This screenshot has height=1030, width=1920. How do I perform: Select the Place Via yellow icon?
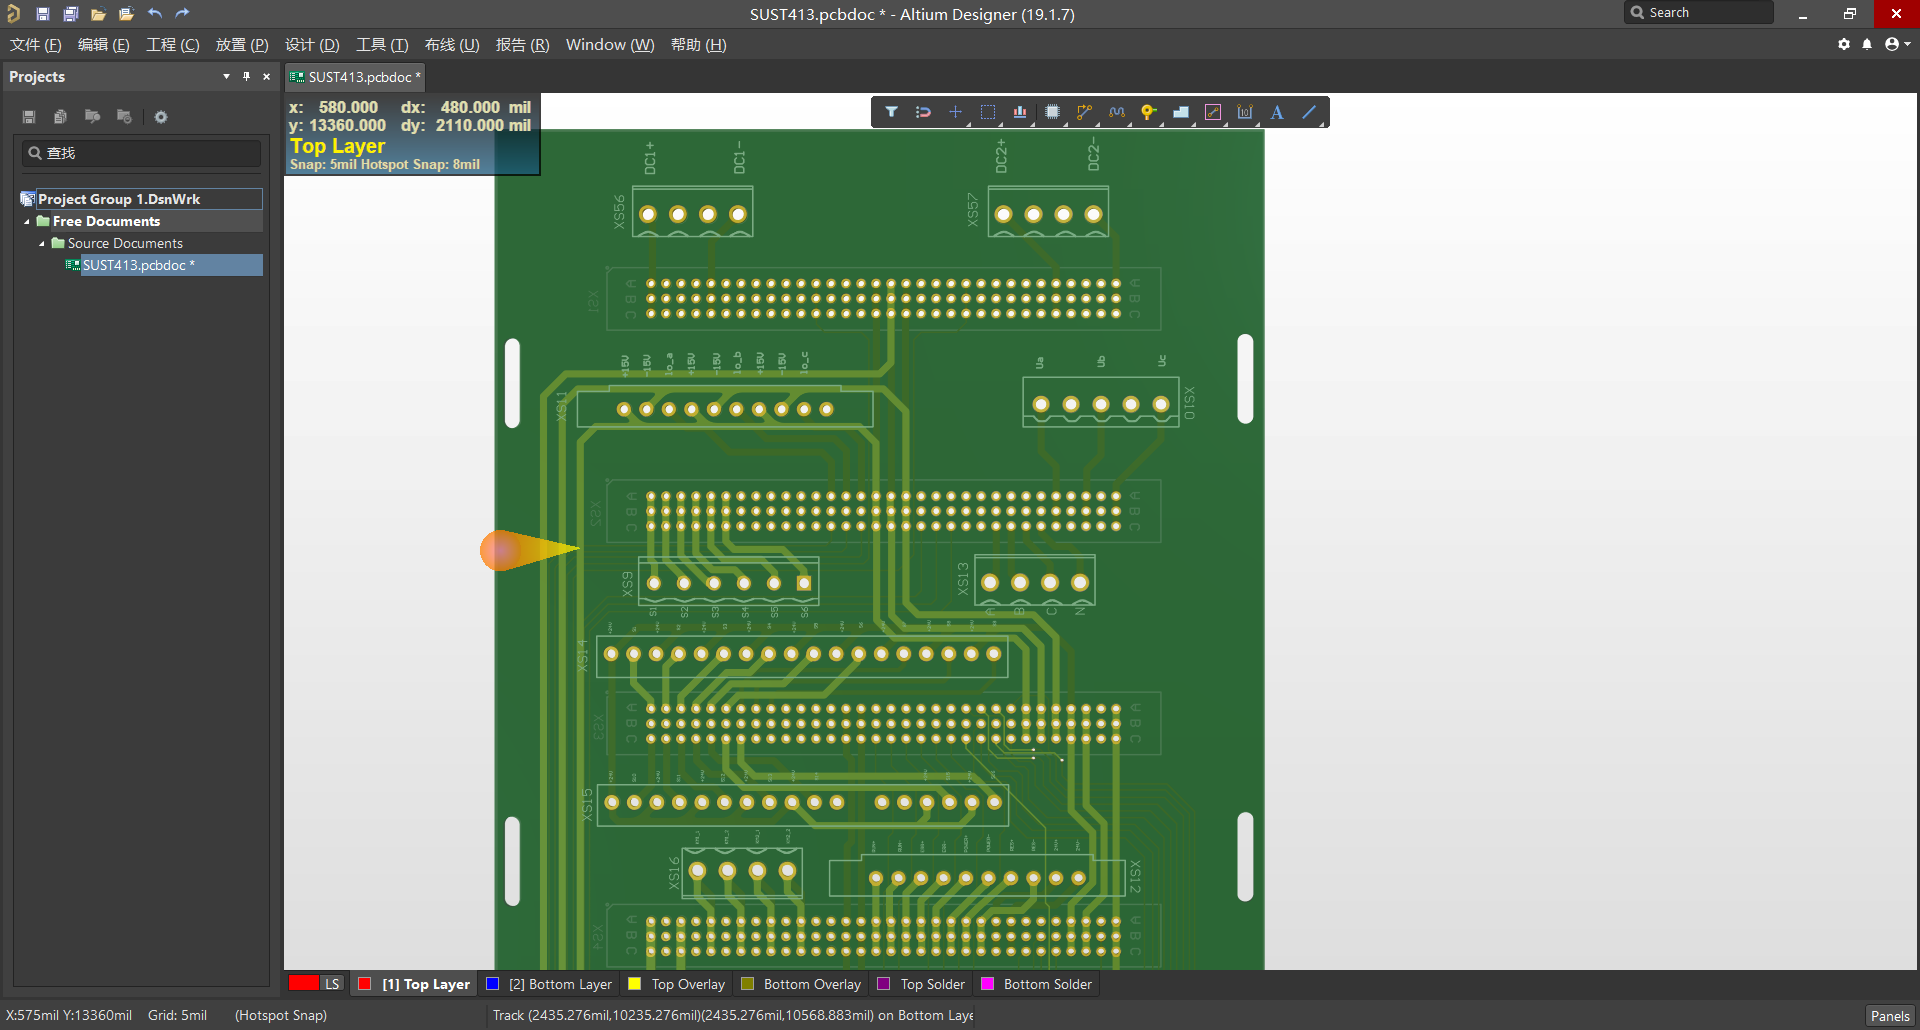point(1149,112)
